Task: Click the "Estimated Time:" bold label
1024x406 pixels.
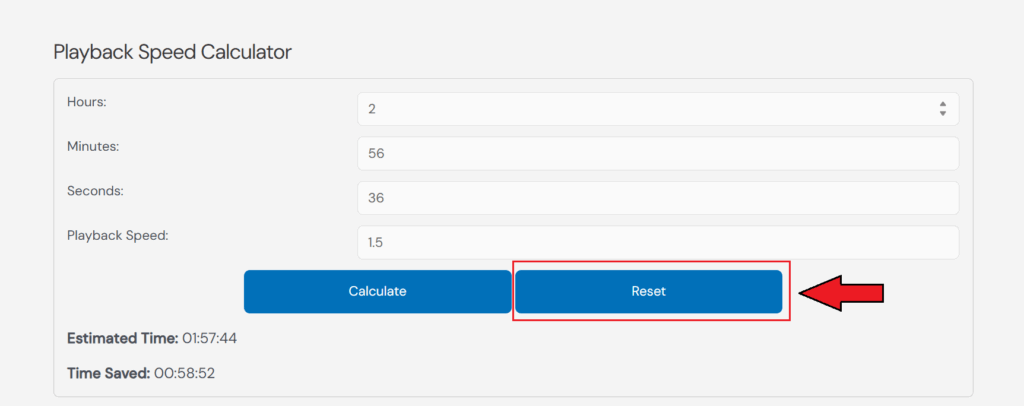Action: coord(122,338)
